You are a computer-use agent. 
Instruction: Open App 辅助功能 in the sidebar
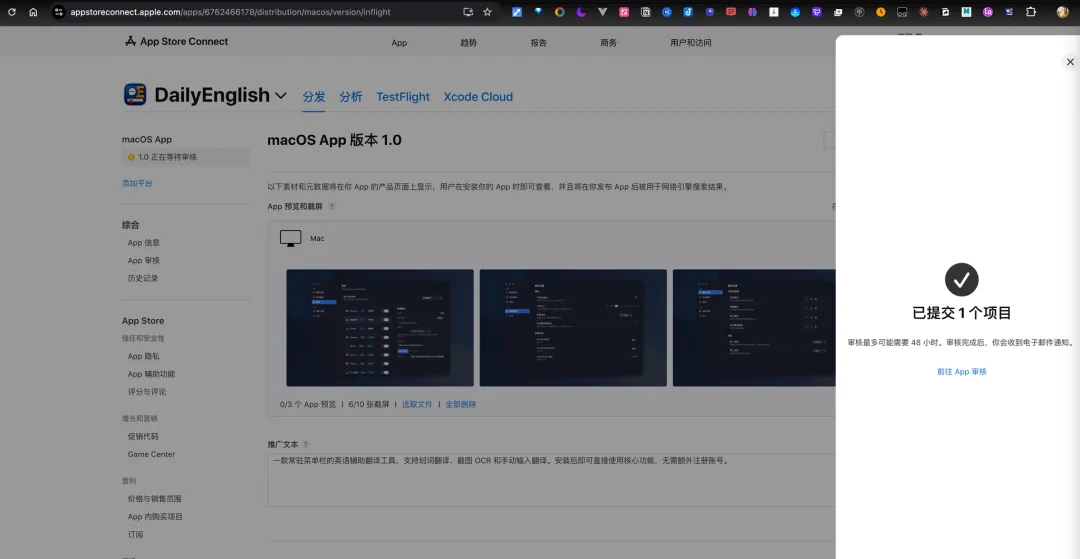tap(152, 374)
